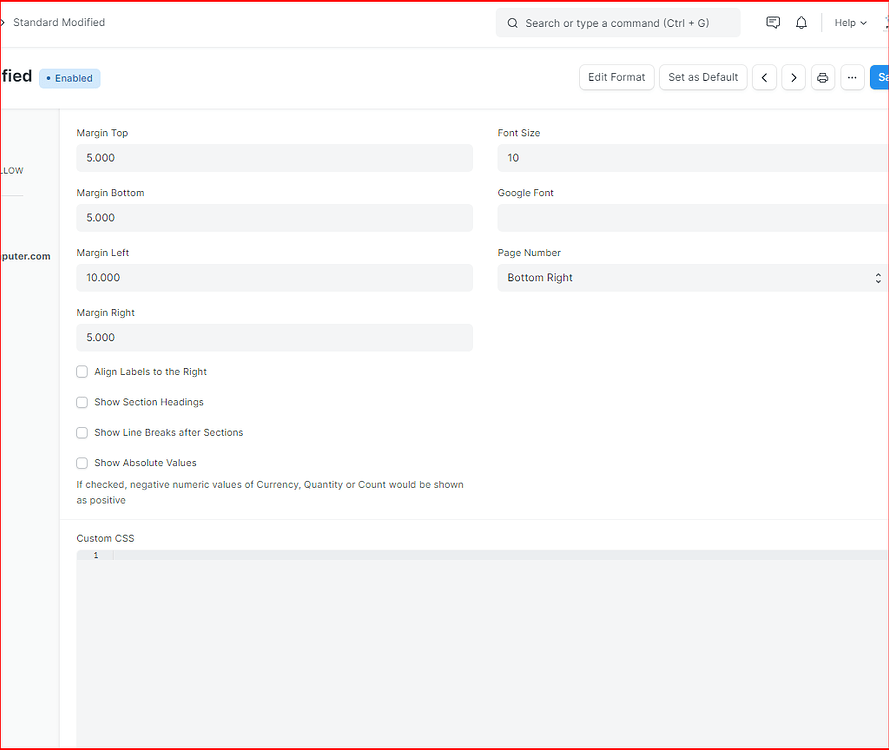889x750 pixels.
Task: Open the three-dots more menu
Action: [x=852, y=78]
